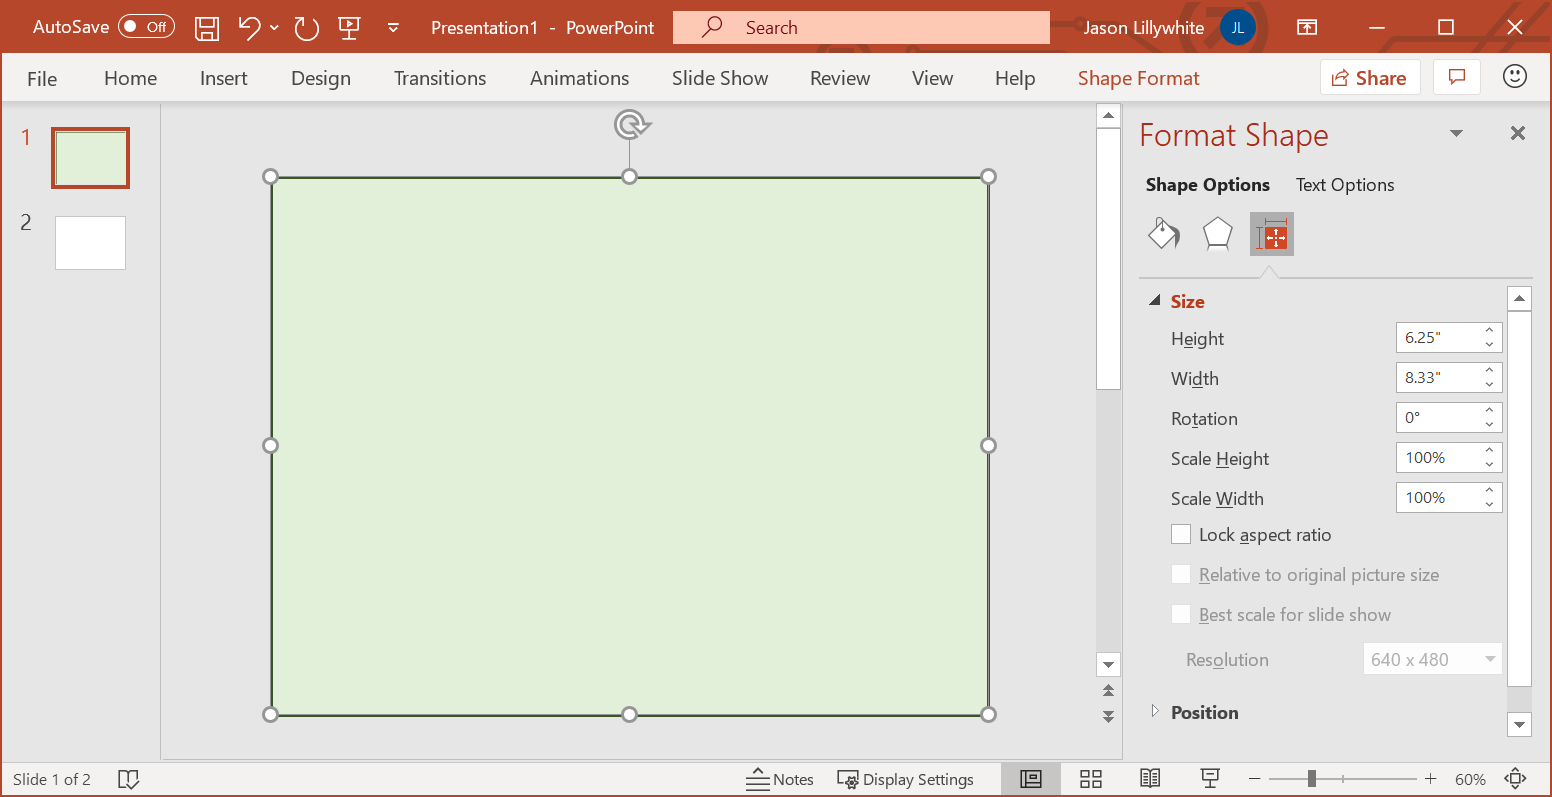Open the Transitions tab
This screenshot has width=1552, height=797.
click(440, 78)
